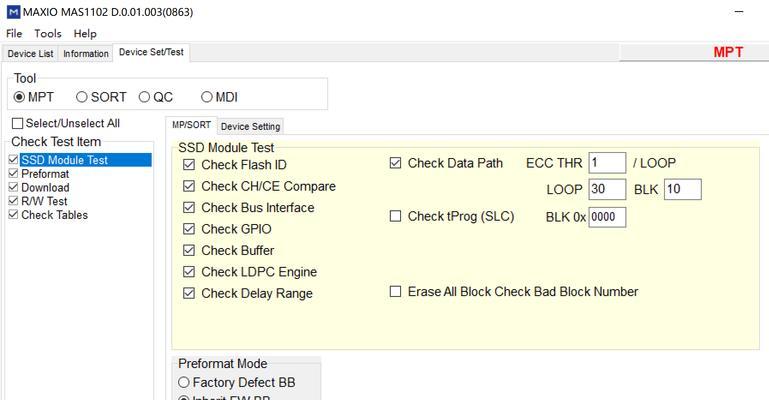
Task: Open the Device Setting sub-tab
Action: pos(251,126)
